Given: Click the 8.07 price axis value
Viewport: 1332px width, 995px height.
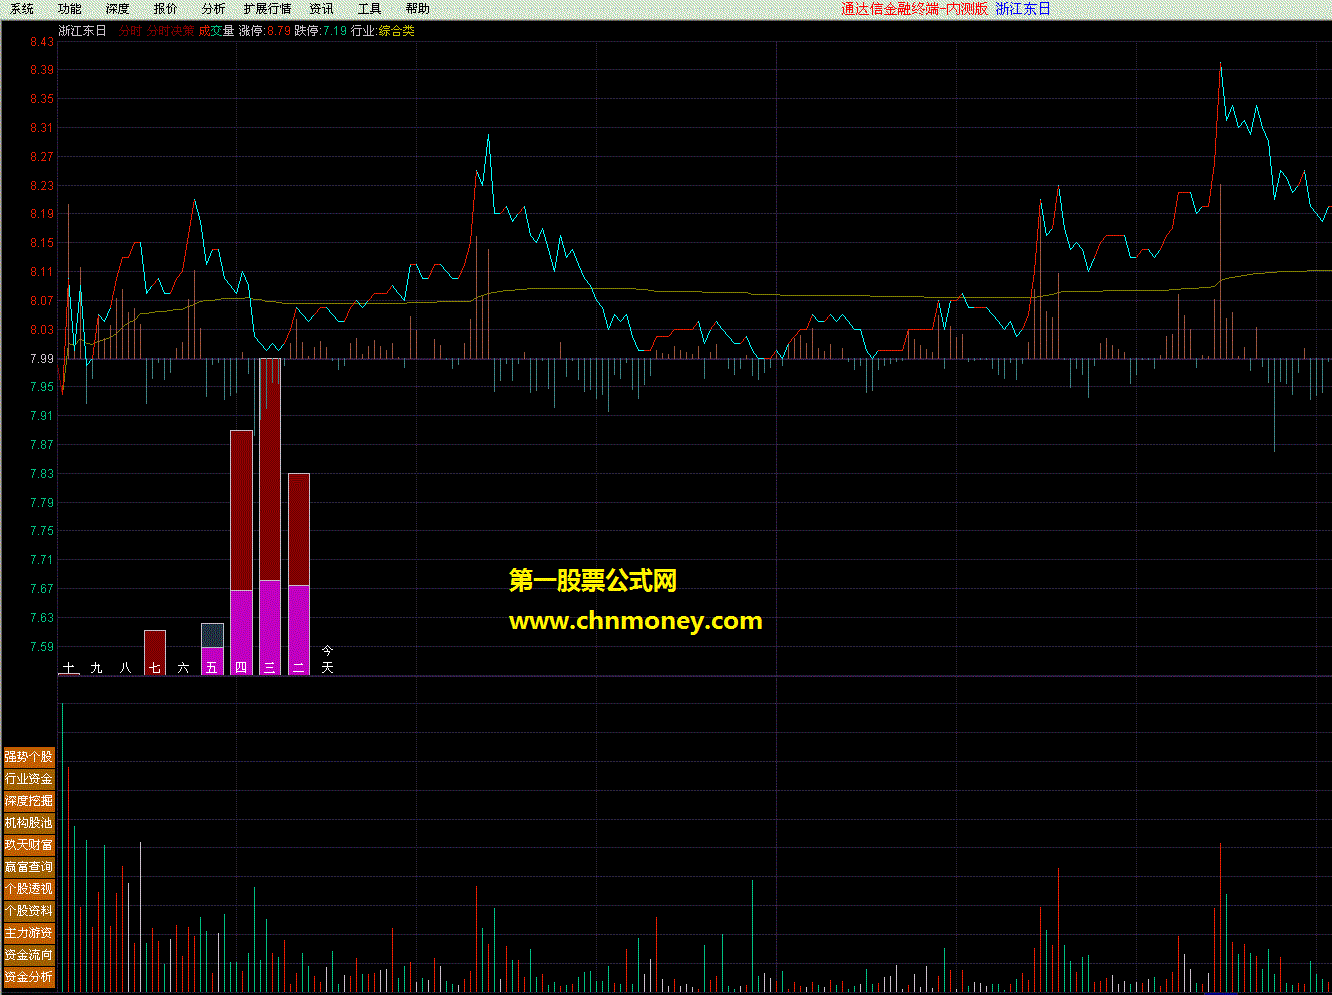Looking at the screenshot, I should [x=42, y=301].
